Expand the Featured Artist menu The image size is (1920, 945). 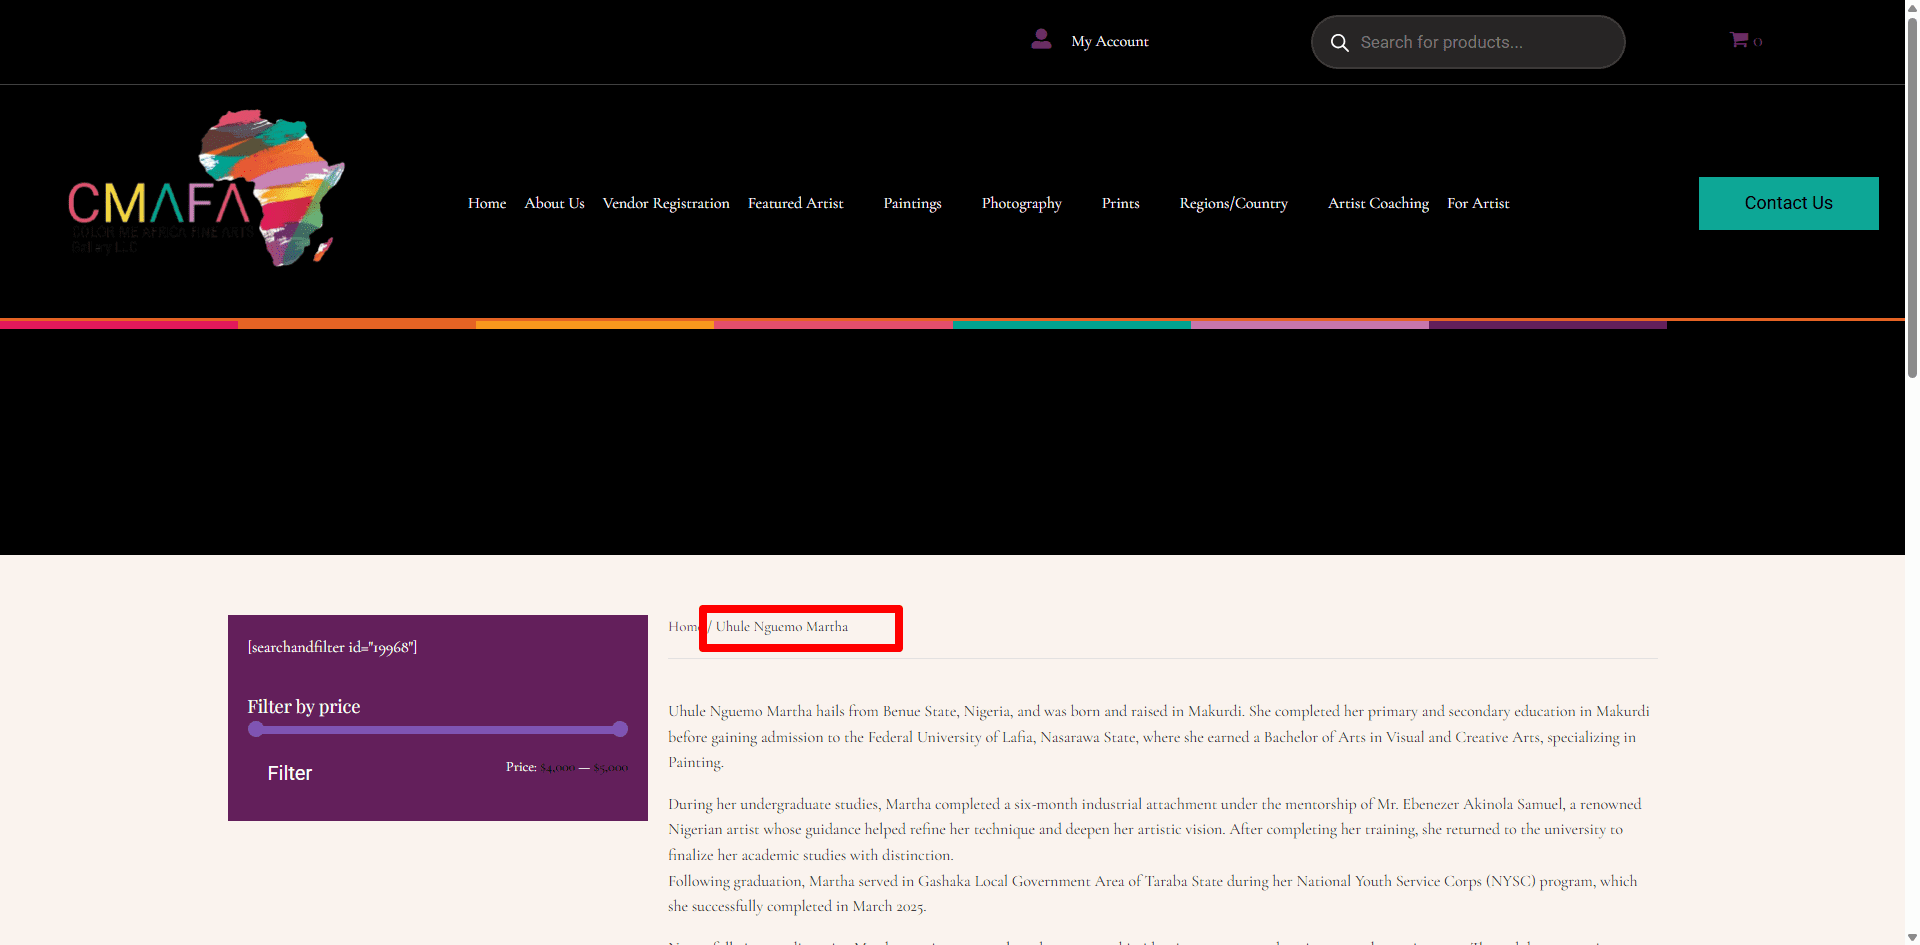tap(796, 203)
